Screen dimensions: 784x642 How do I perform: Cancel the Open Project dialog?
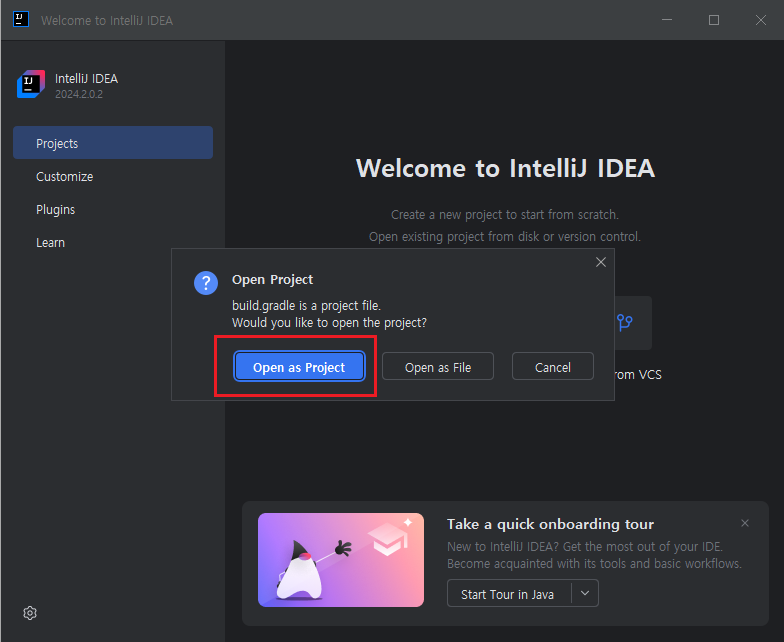point(553,367)
